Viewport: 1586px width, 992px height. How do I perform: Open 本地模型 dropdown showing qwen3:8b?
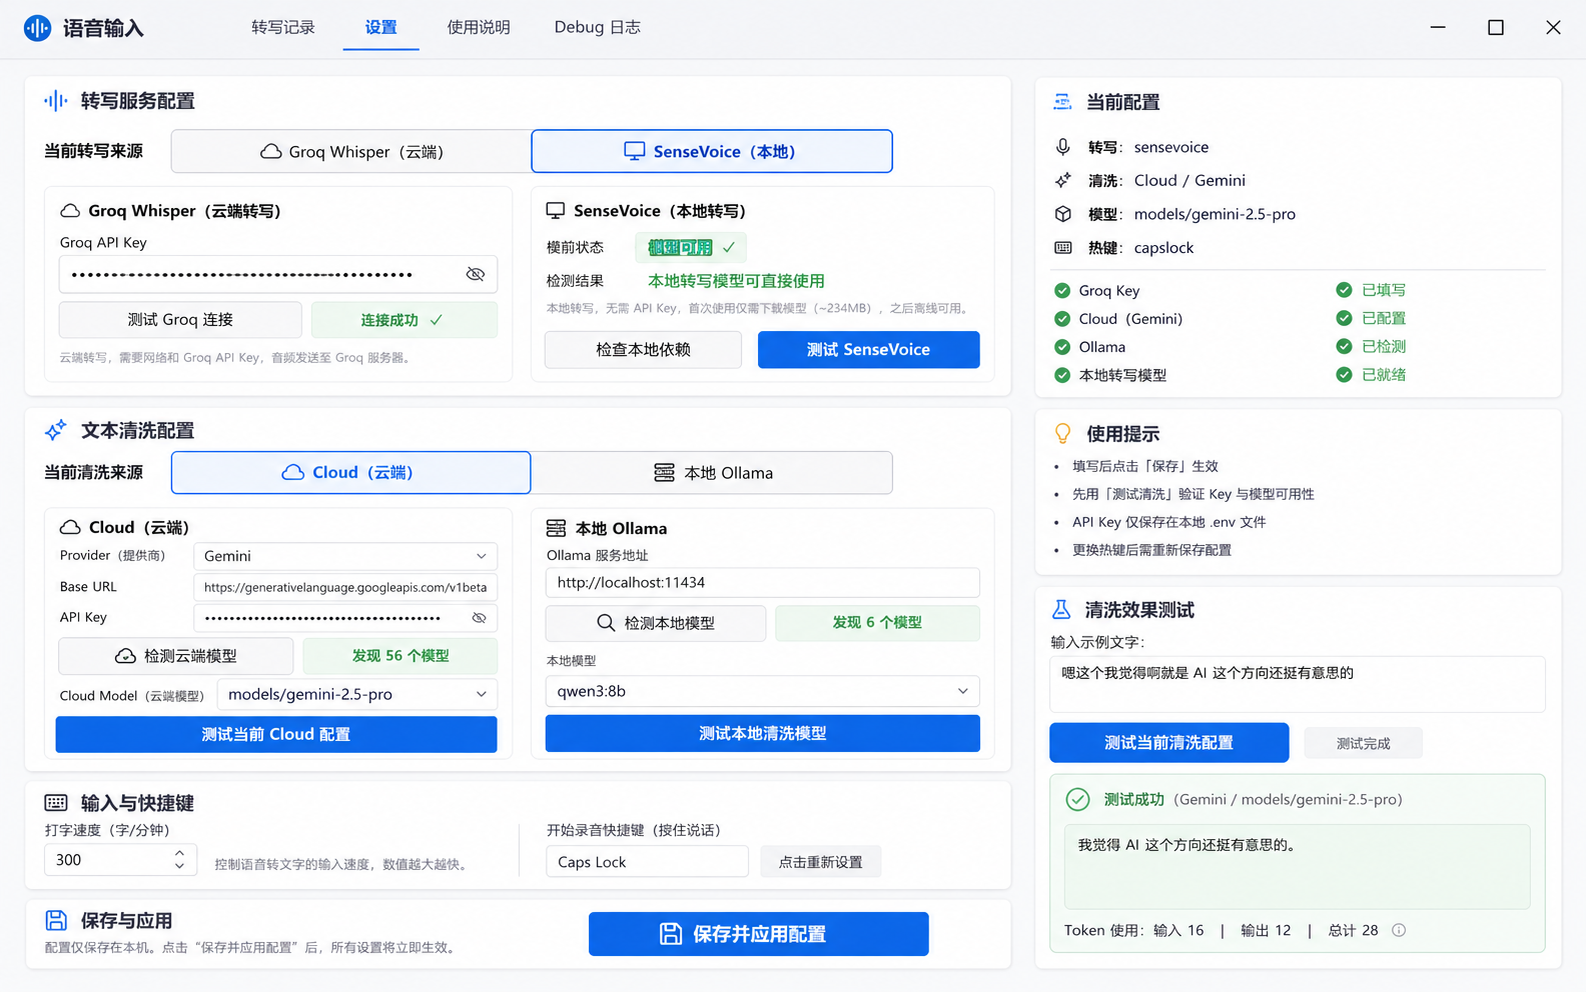[x=762, y=691]
